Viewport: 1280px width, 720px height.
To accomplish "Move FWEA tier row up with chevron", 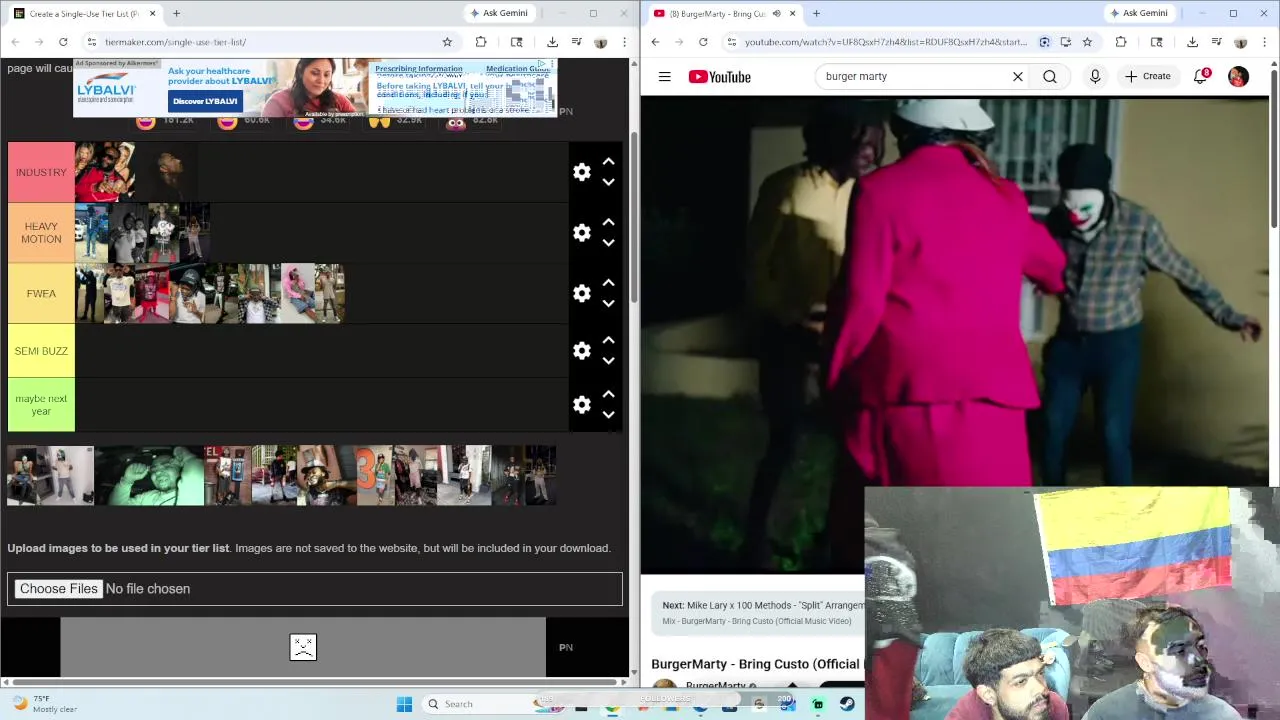I will [608, 282].
